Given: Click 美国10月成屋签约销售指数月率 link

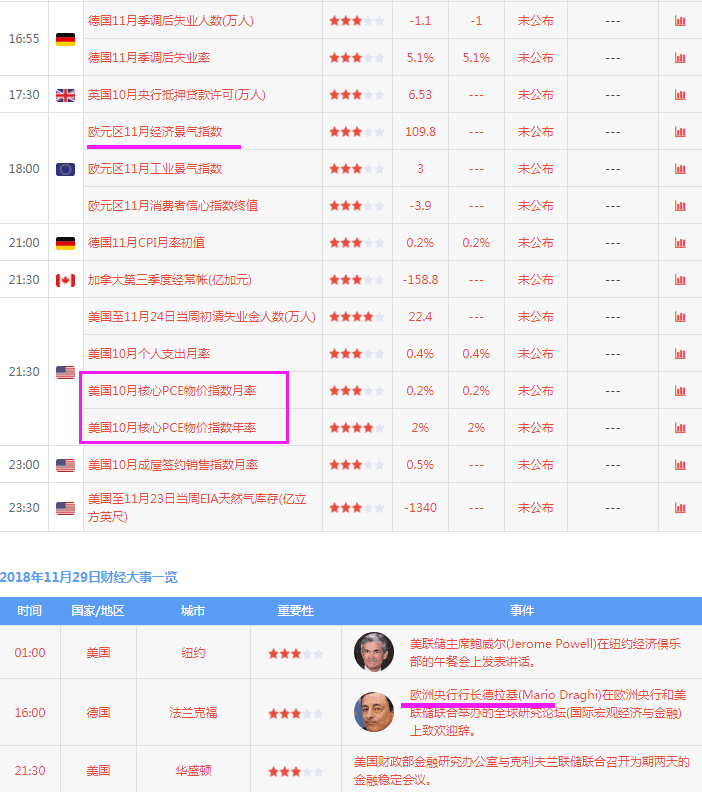Looking at the screenshot, I should click(173, 465).
